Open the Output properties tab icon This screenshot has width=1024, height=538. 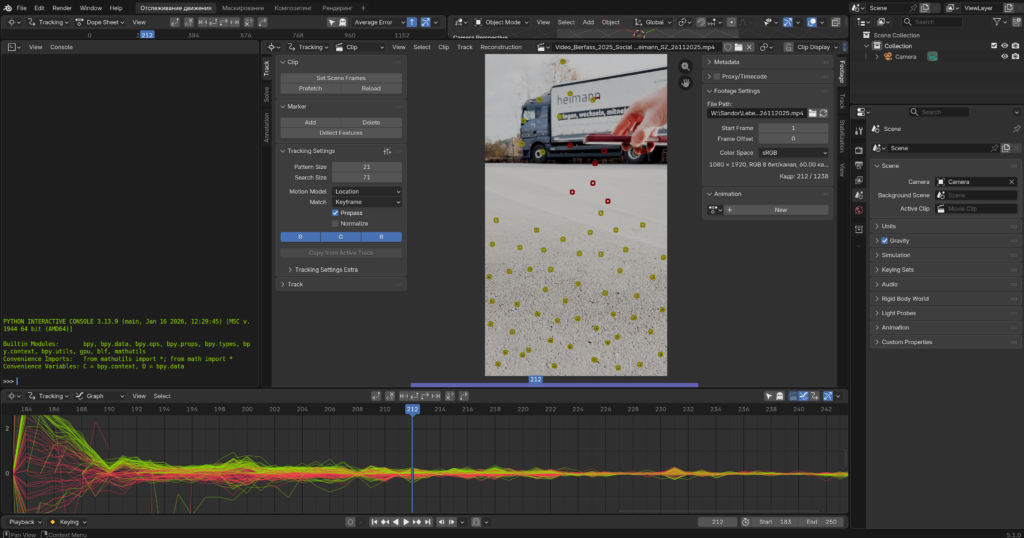point(859,165)
